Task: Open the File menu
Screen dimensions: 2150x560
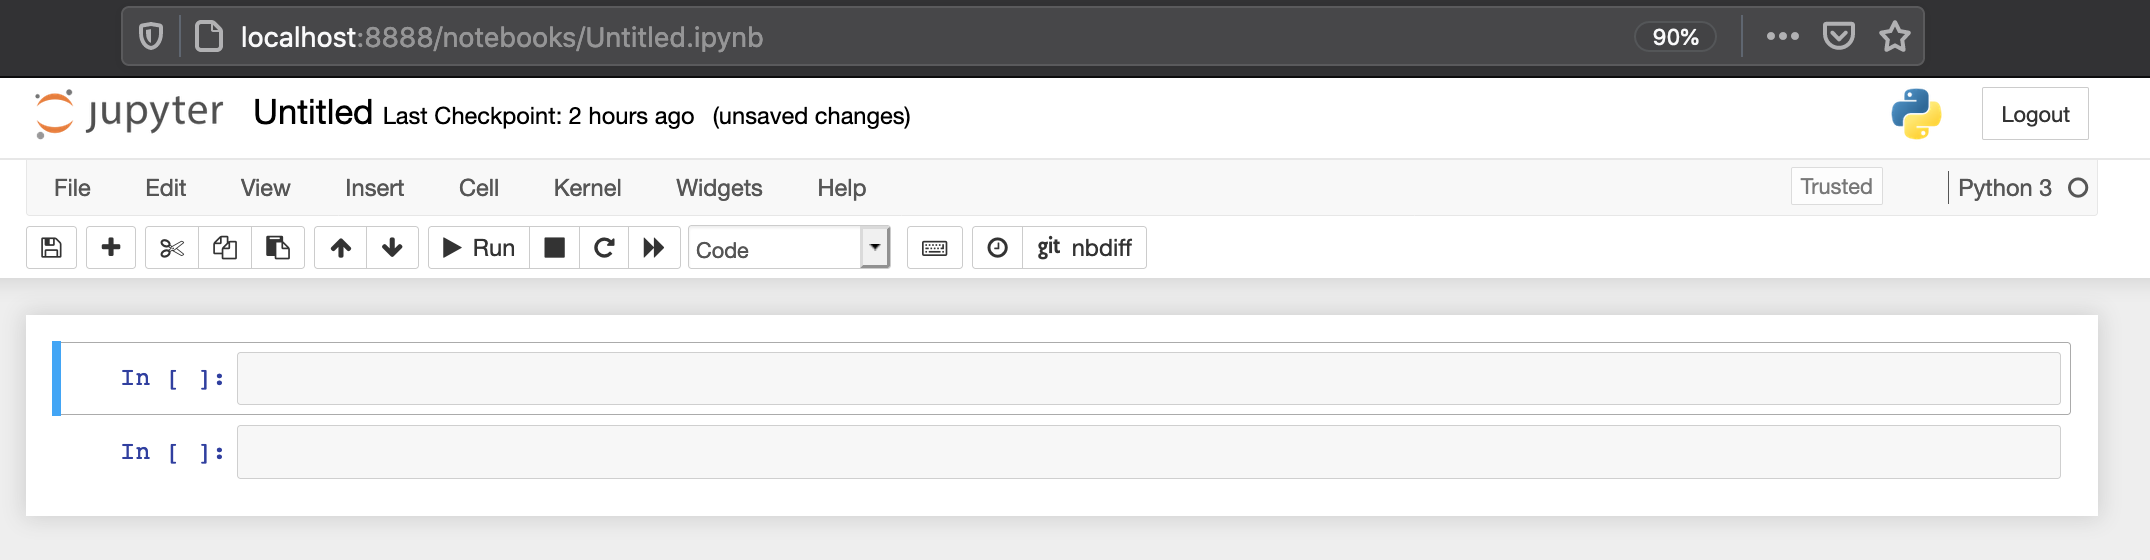Action: pos(72,188)
